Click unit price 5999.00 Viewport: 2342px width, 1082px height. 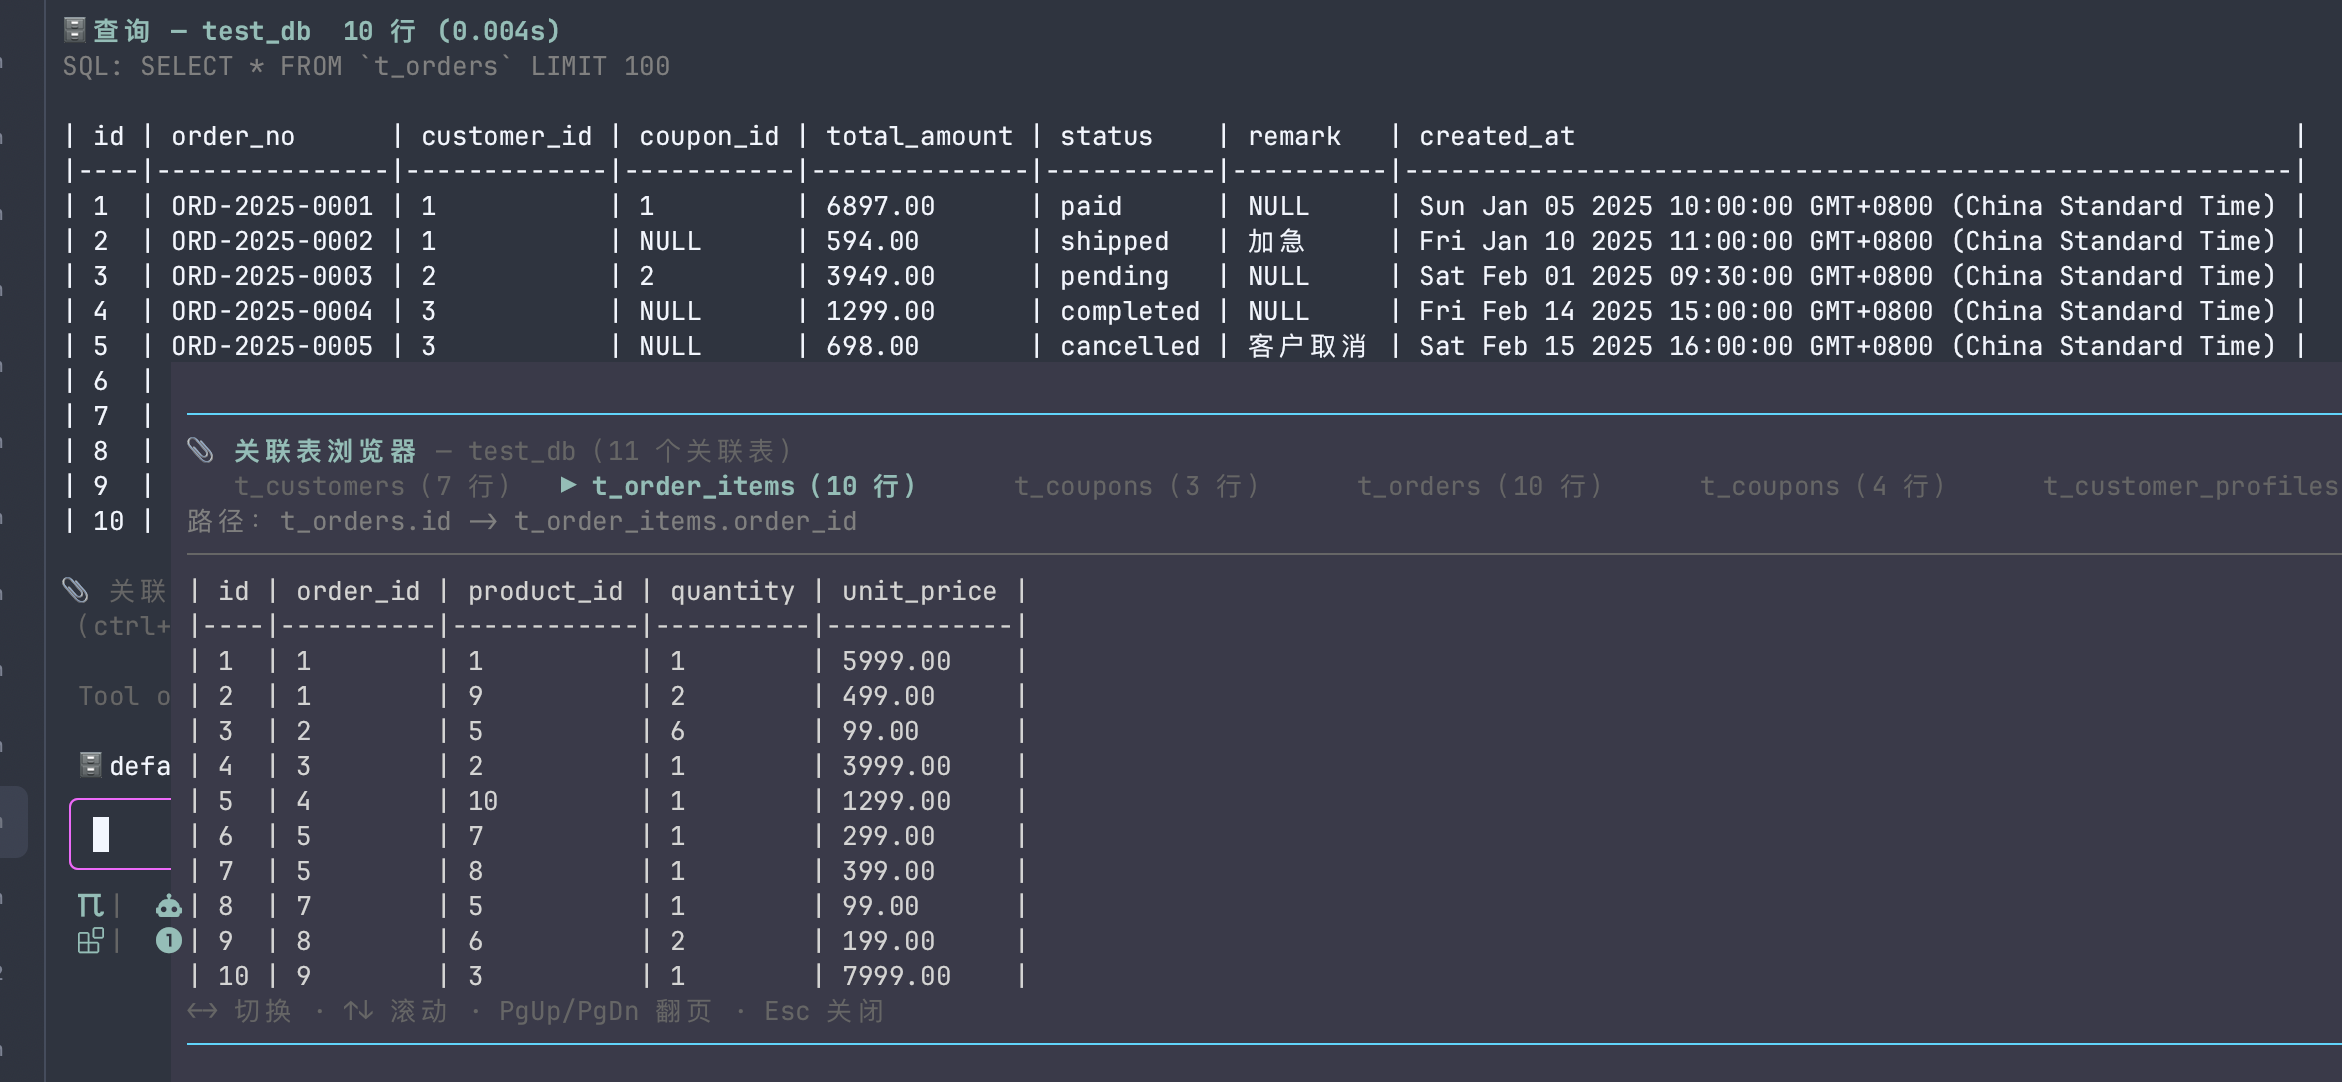coord(896,661)
